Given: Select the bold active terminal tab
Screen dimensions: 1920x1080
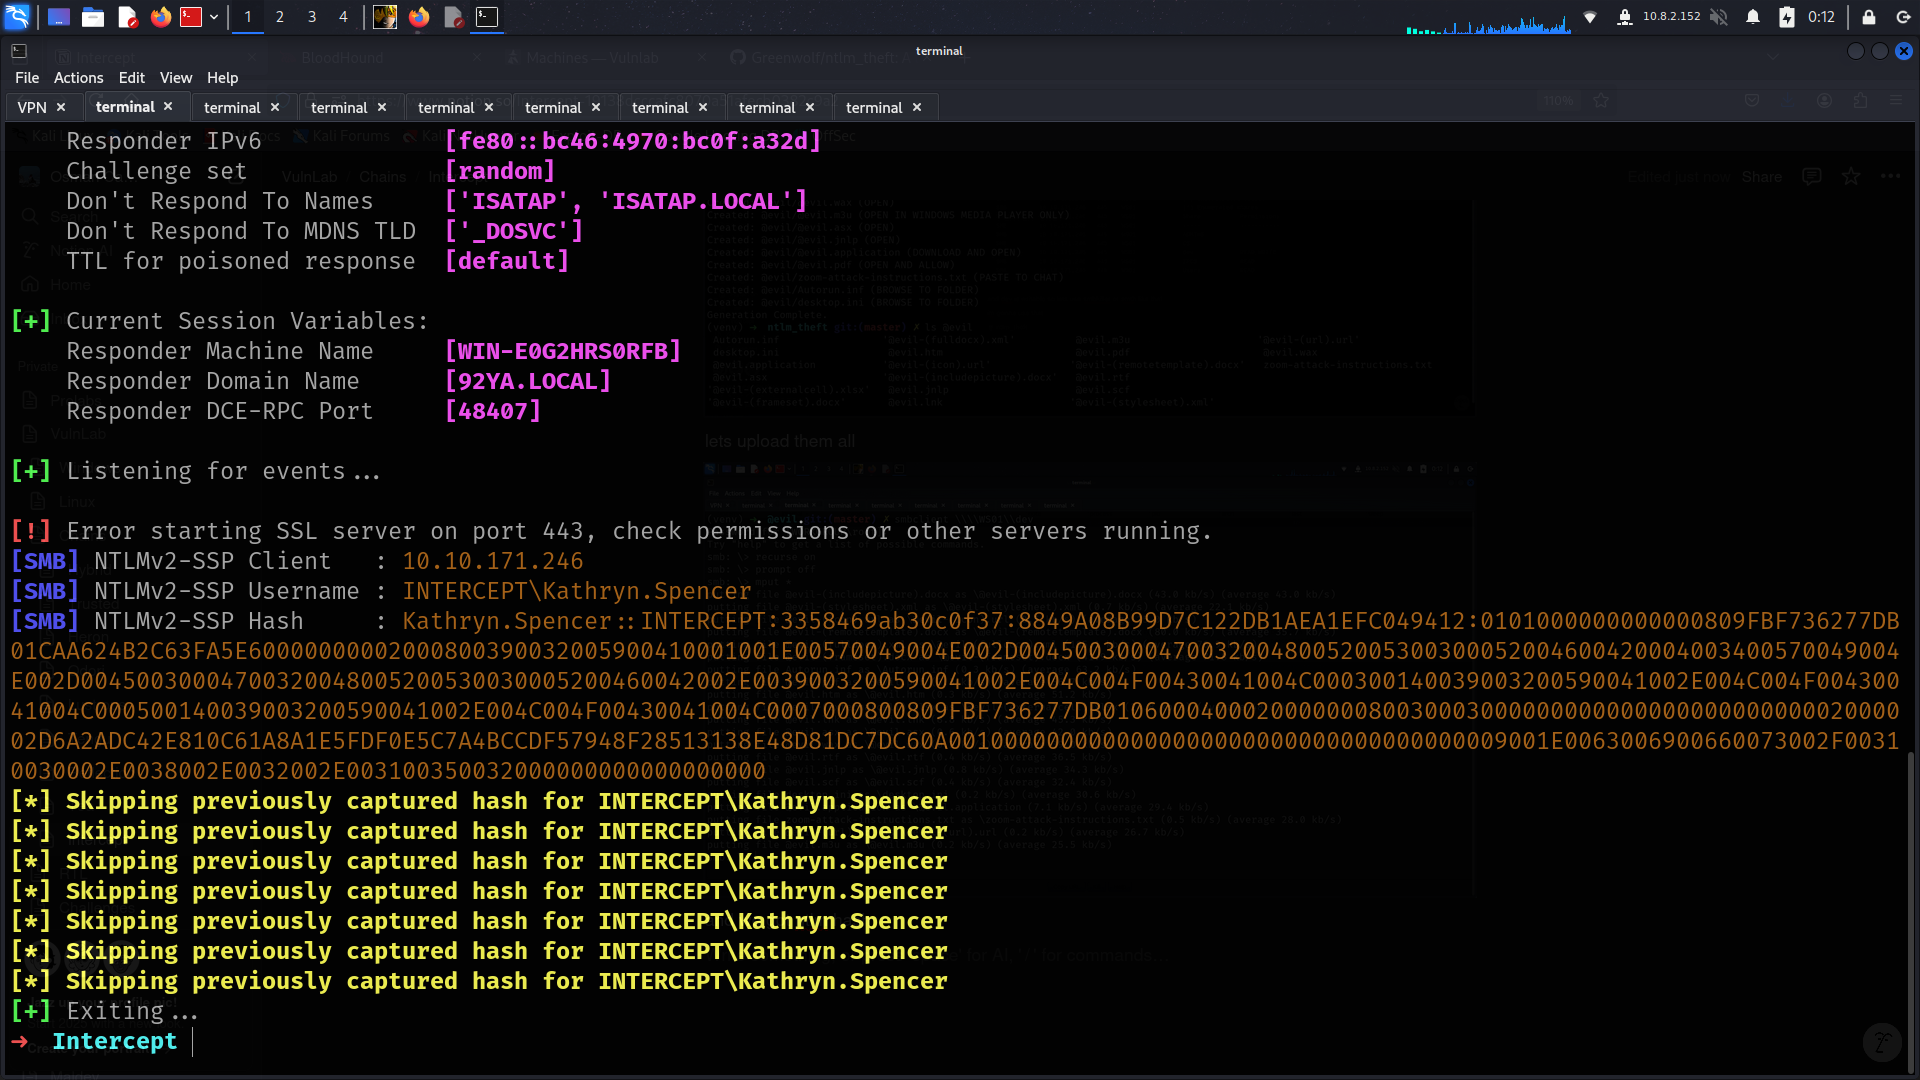Looking at the screenshot, I should (x=125, y=107).
